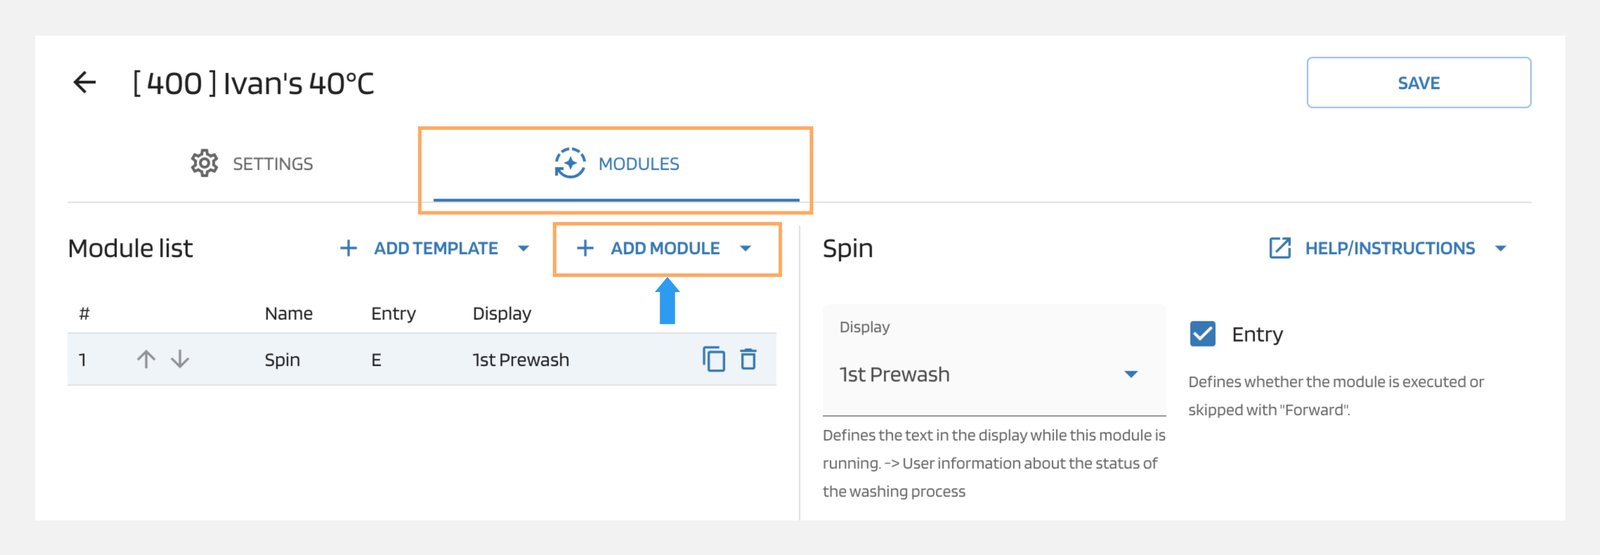Expand the Add Template dropdown arrow
This screenshot has height=555, width=1600.
tap(523, 248)
